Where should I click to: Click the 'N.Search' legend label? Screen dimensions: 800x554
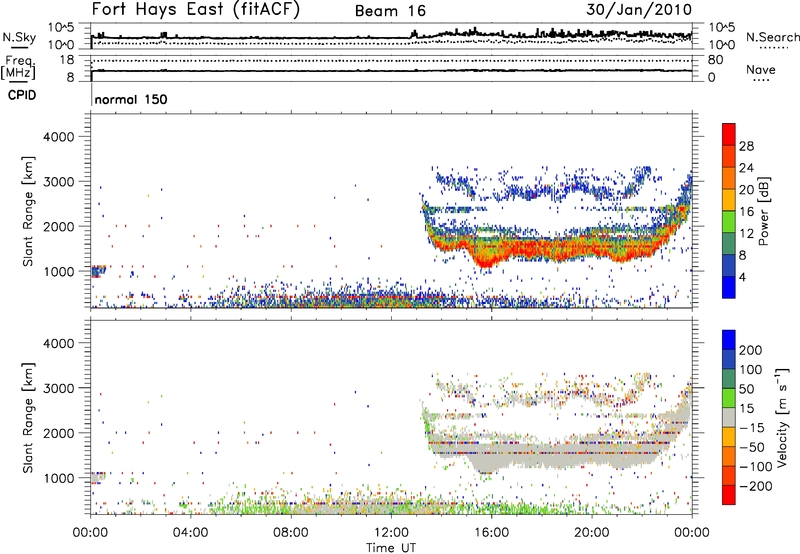coord(772,37)
